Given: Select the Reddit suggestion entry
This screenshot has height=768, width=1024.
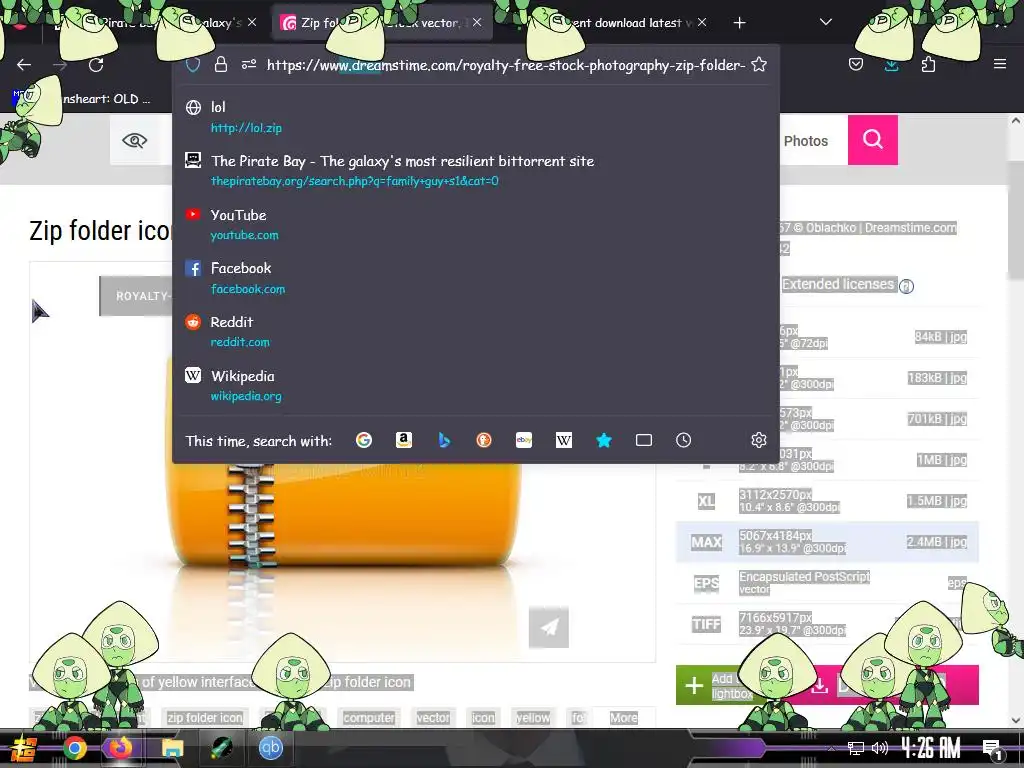Looking at the screenshot, I should [x=476, y=332].
